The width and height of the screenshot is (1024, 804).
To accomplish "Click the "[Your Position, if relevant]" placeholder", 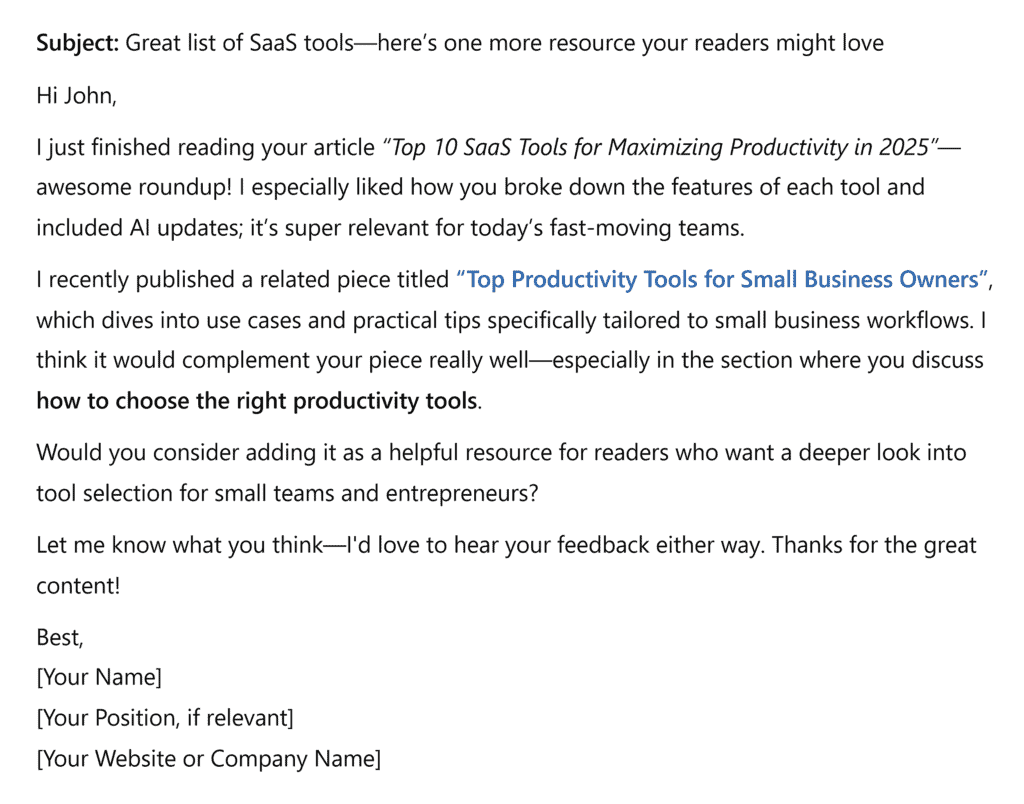I will click(x=165, y=718).
